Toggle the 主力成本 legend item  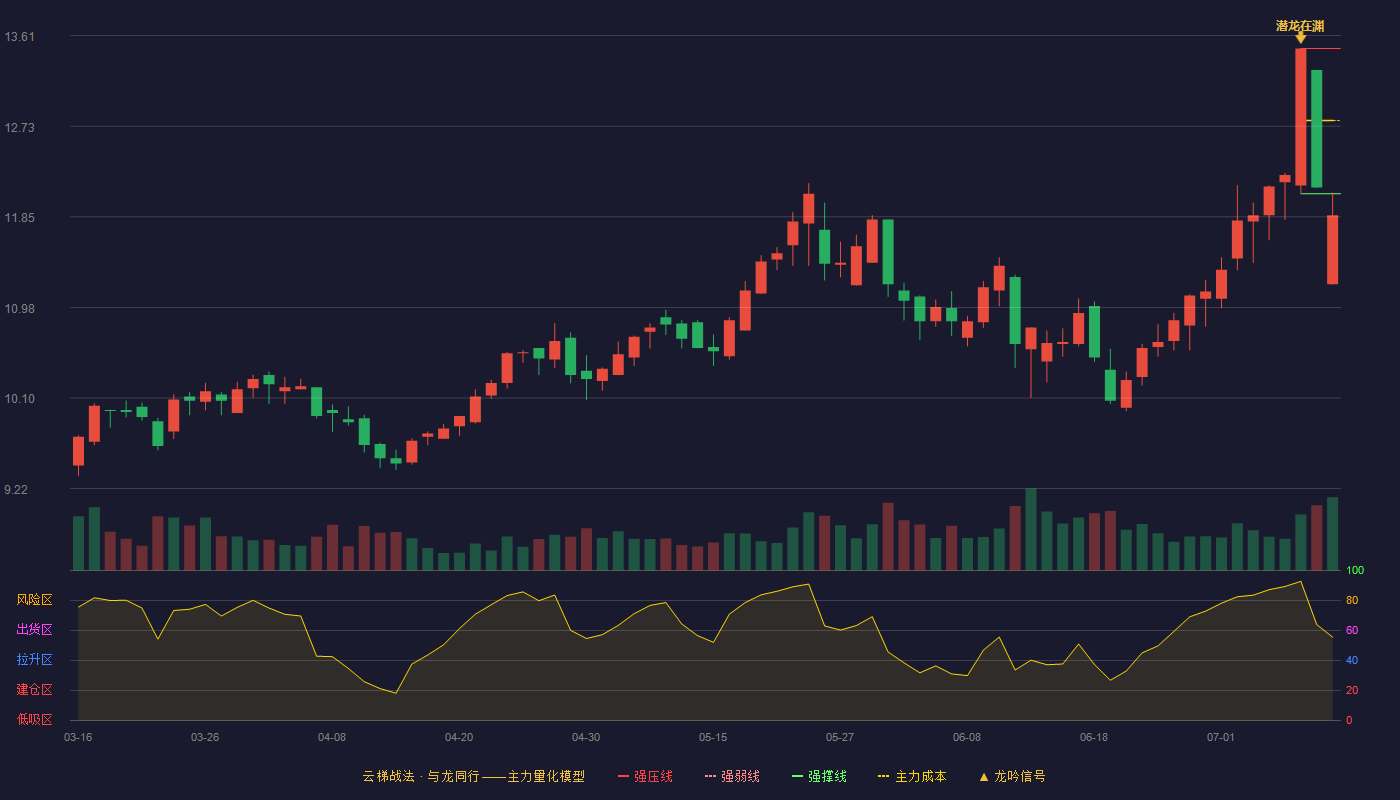(x=912, y=776)
